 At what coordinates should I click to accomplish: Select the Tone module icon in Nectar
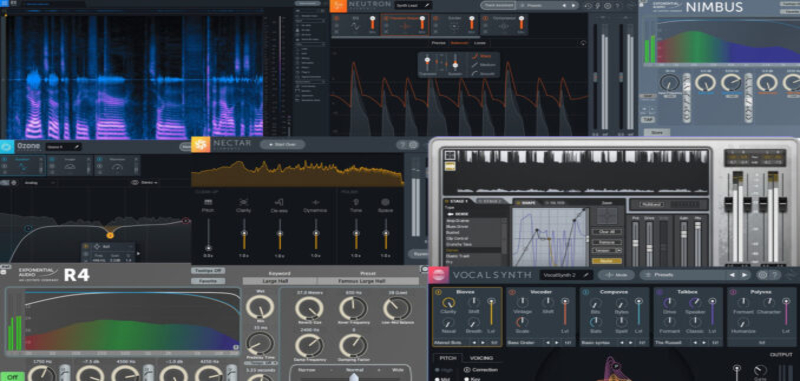point(356,202)
